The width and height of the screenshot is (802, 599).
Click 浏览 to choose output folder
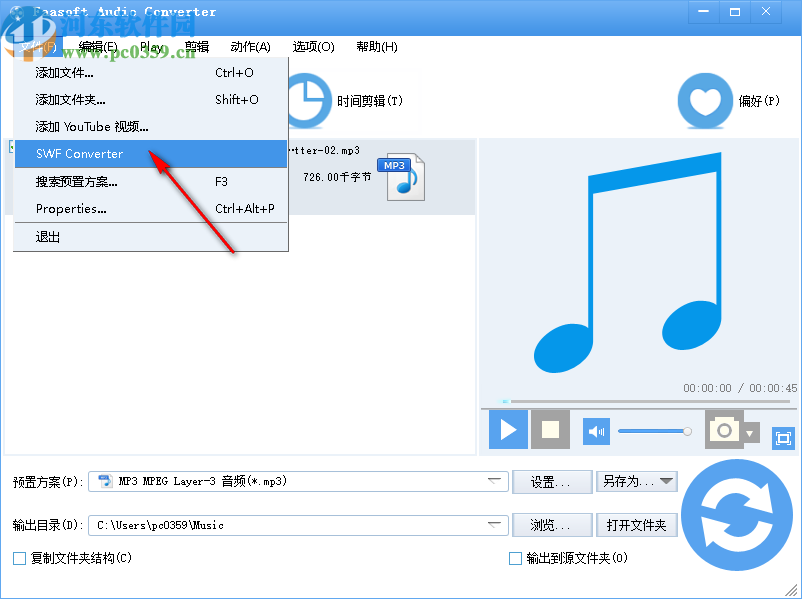pyautogui.click(x=552, y=524)
